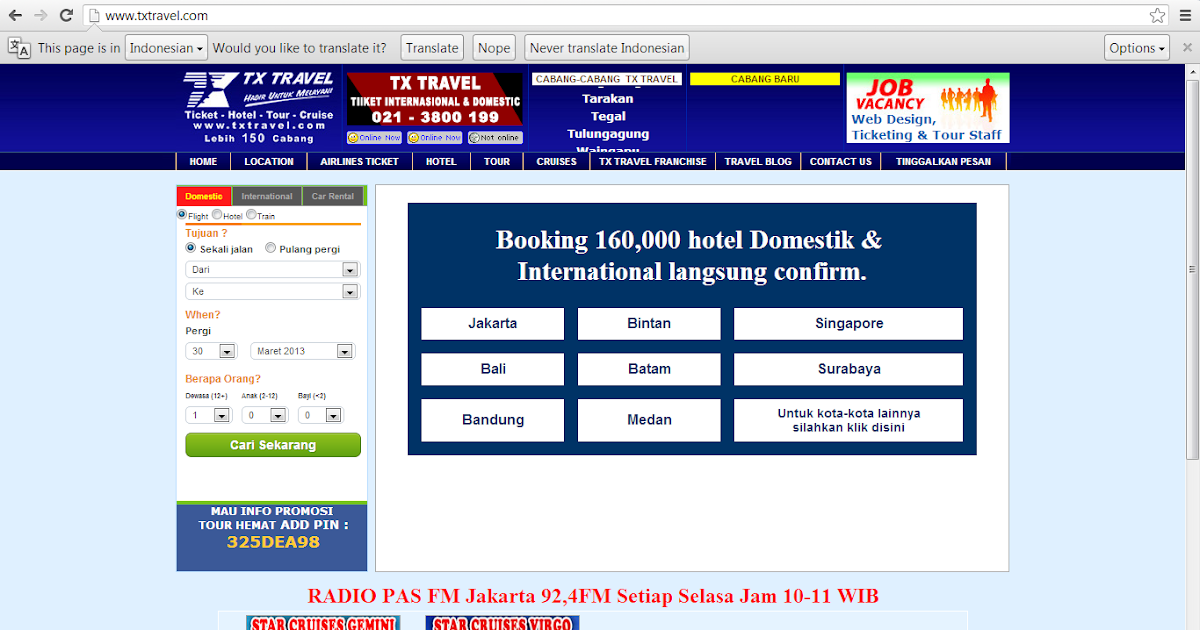This screenshot has height=630, width=1200.
Task: Select the Bandung hotel button
Action: (493, 420)
